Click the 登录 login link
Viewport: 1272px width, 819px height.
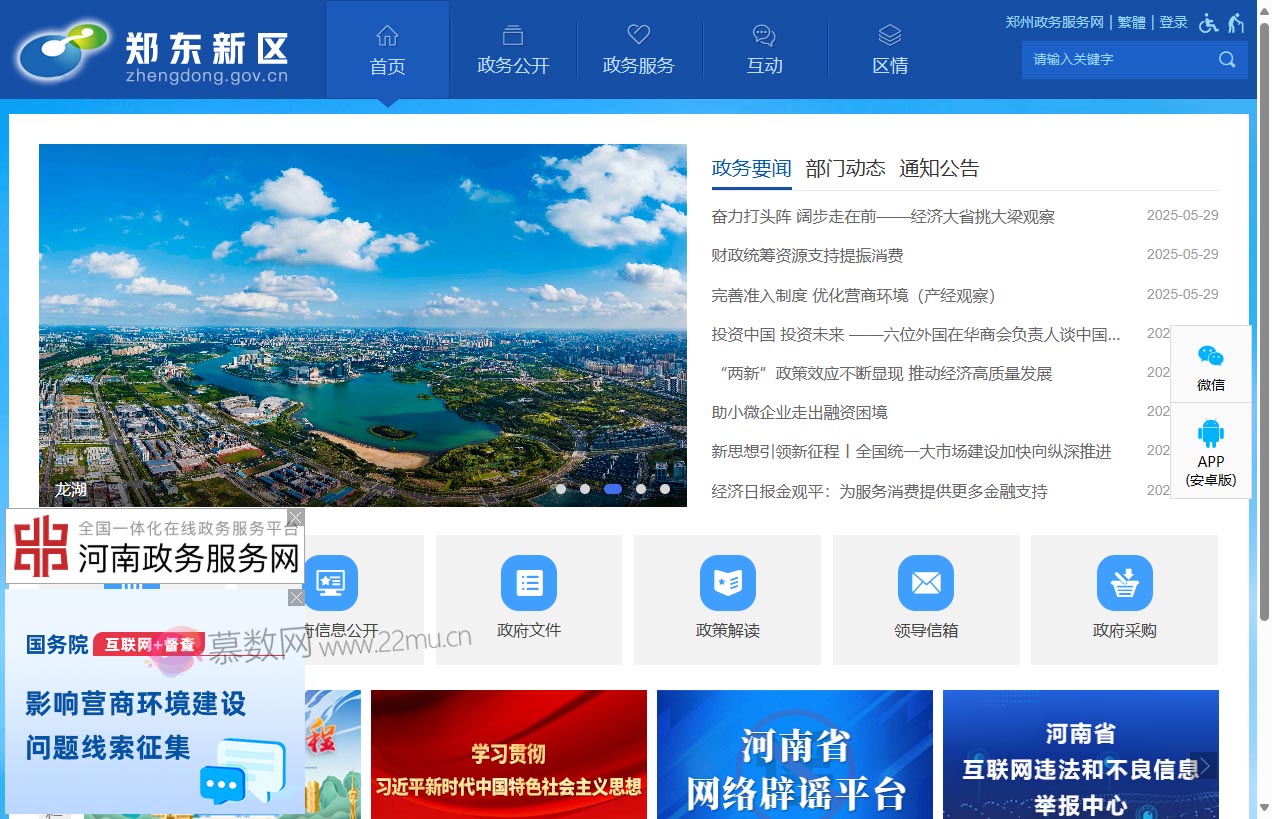1173,22
